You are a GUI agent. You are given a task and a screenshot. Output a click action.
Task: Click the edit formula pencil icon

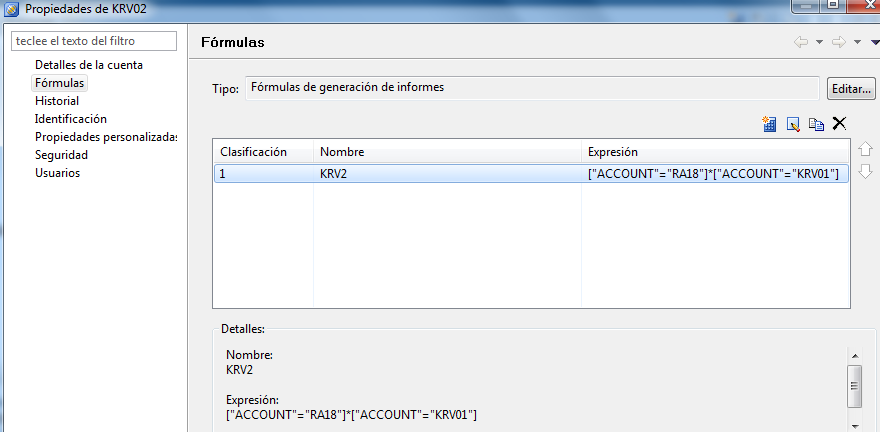click(793, 124)
